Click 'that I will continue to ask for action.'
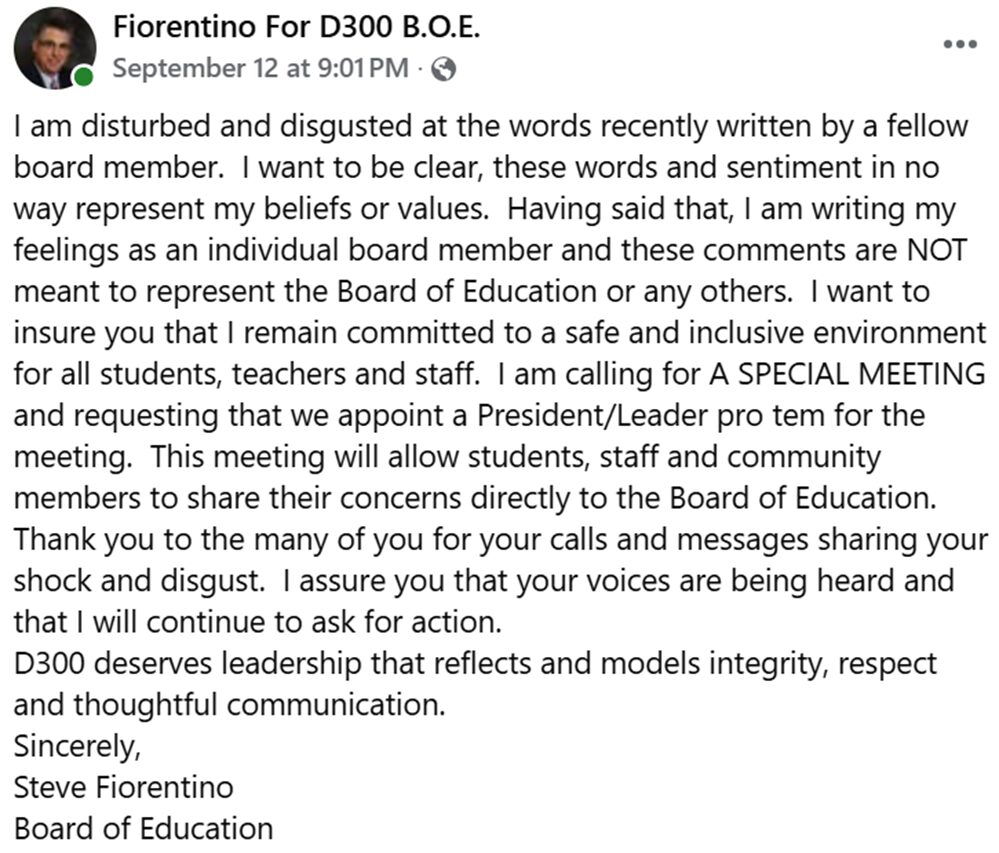 click(258, 622)
